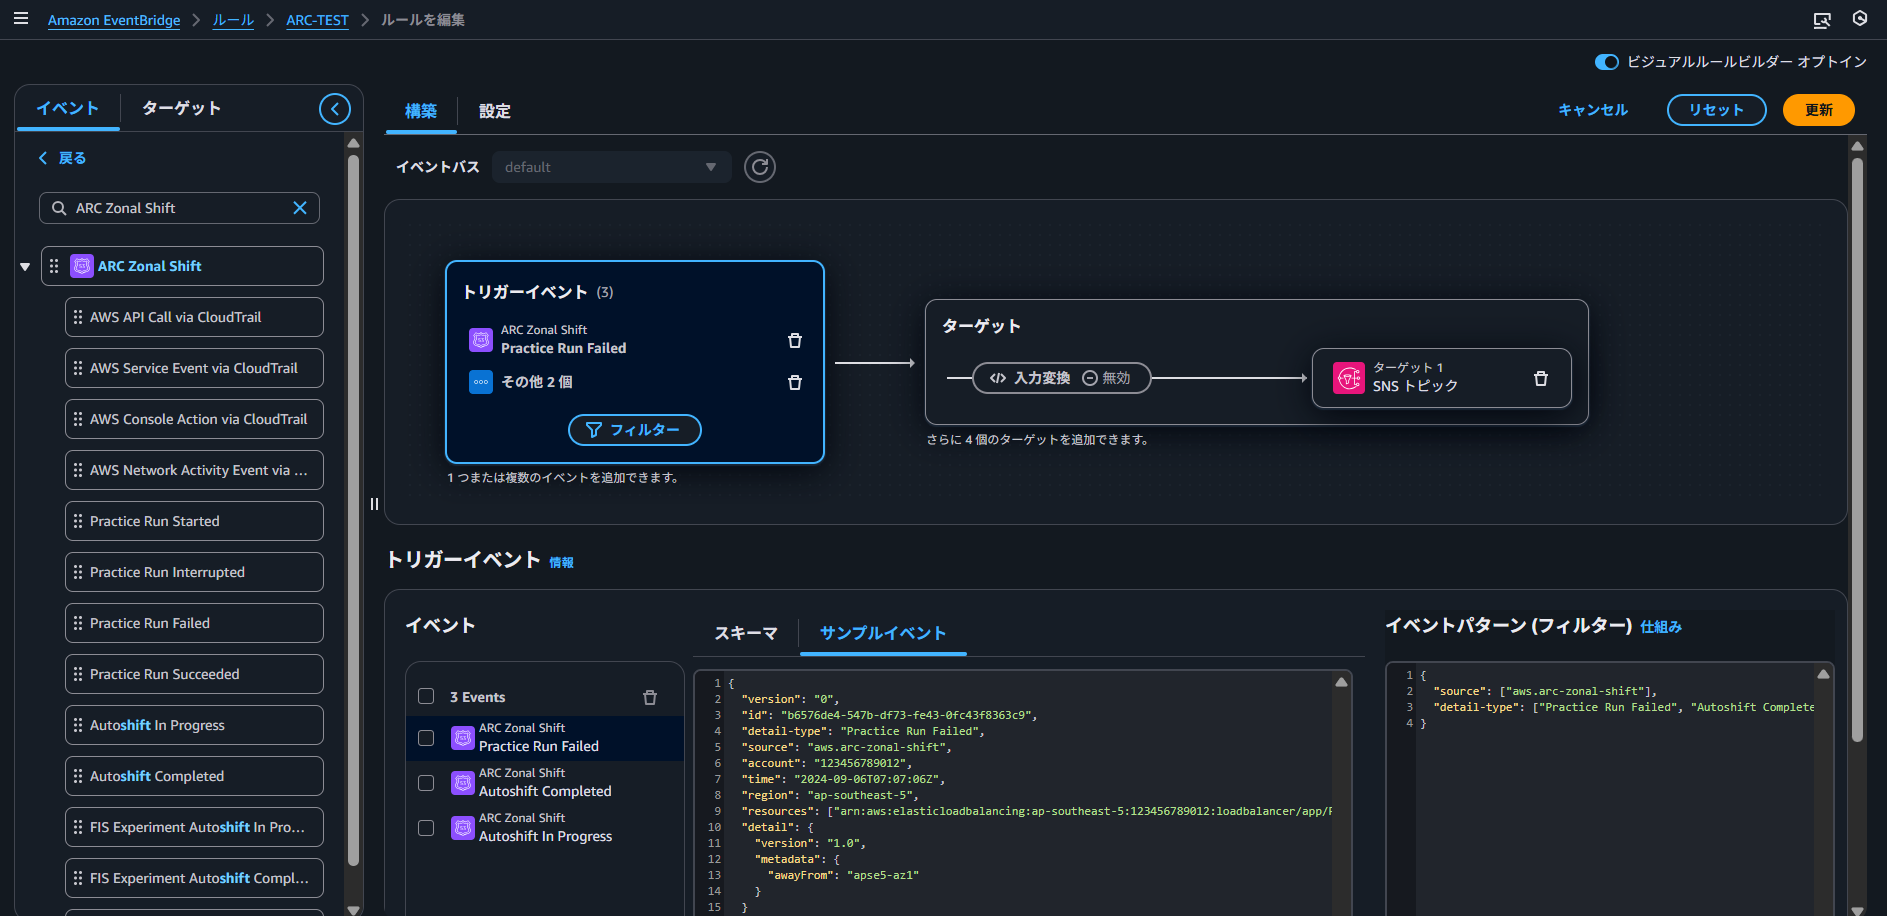Open the Amazon EventBridge breadcrumb link
This screenshot has height=916, width=1887.
114,20
